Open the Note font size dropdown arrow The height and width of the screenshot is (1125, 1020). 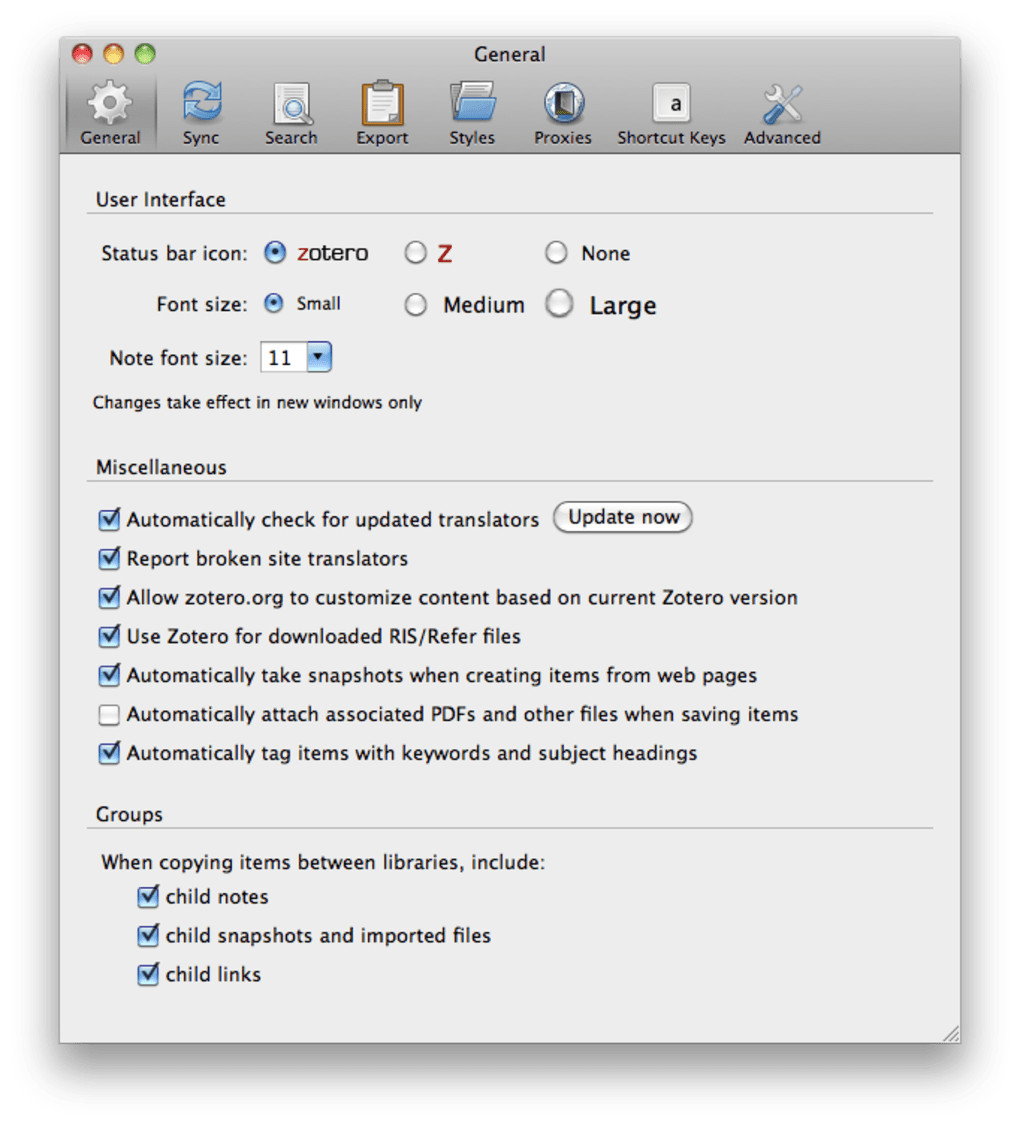[x=318, y=357]
